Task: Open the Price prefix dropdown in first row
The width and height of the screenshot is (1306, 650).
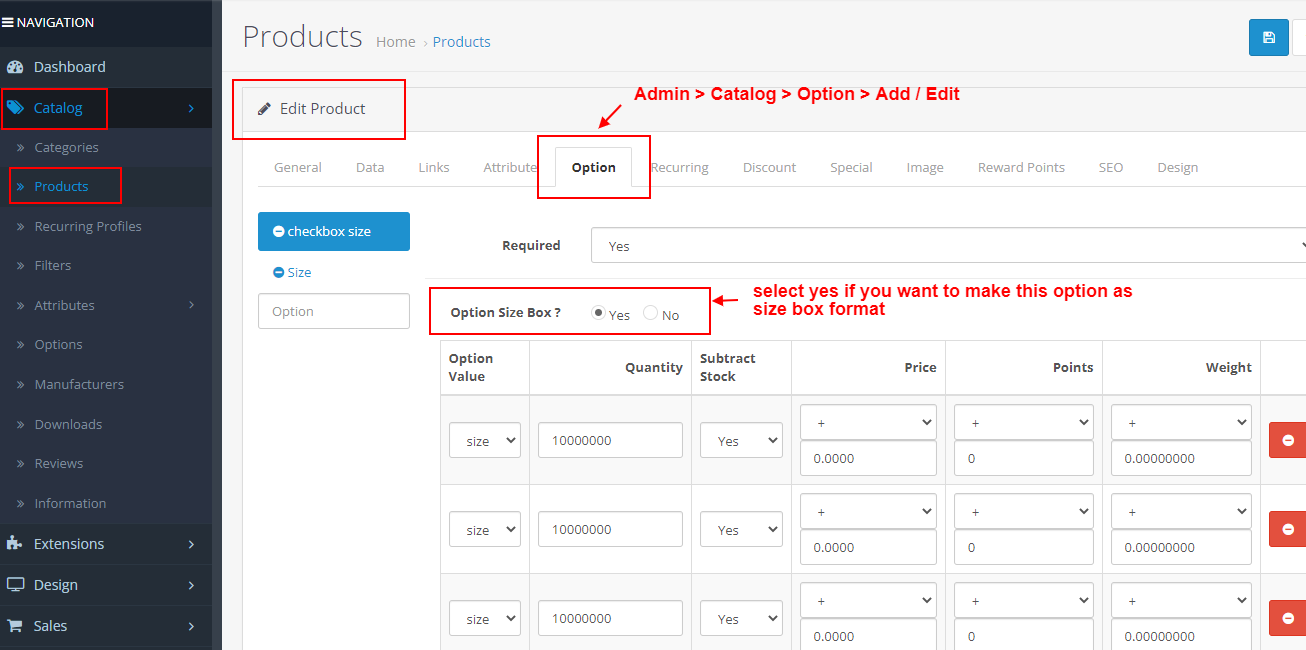Action: click(x=868, y=421)
